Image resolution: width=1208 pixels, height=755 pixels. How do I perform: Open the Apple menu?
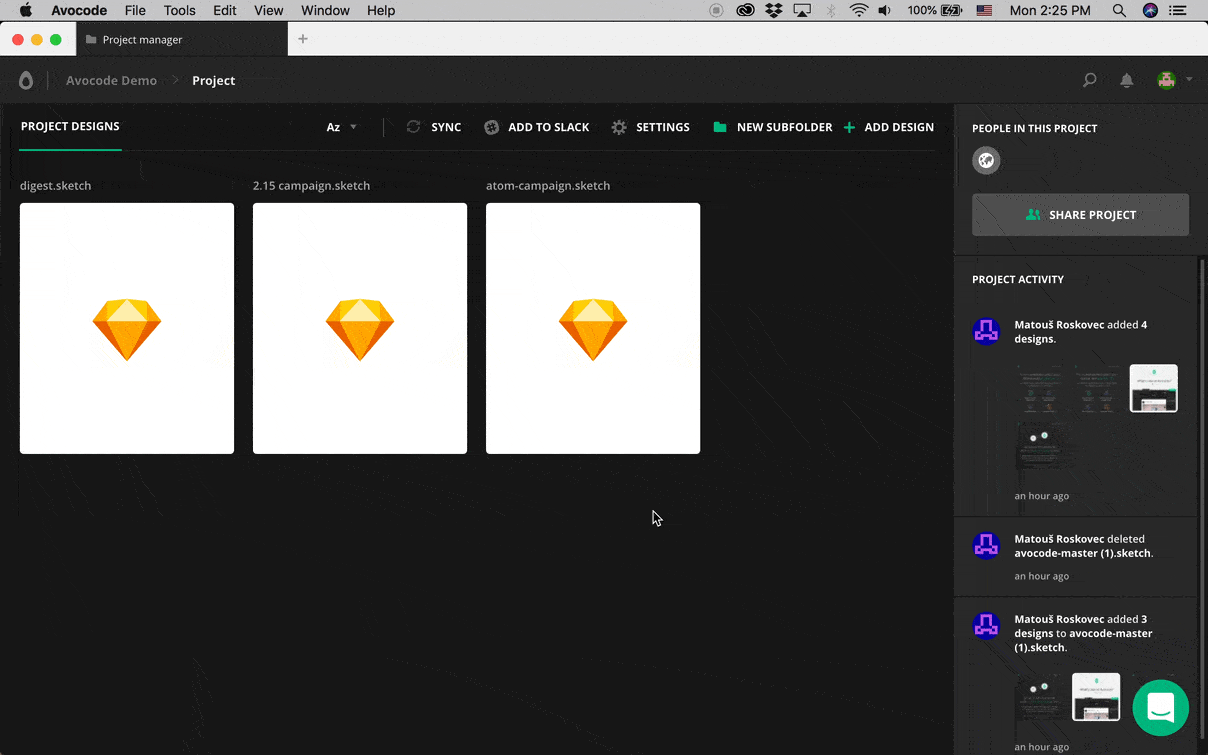(x=26, y=10)
